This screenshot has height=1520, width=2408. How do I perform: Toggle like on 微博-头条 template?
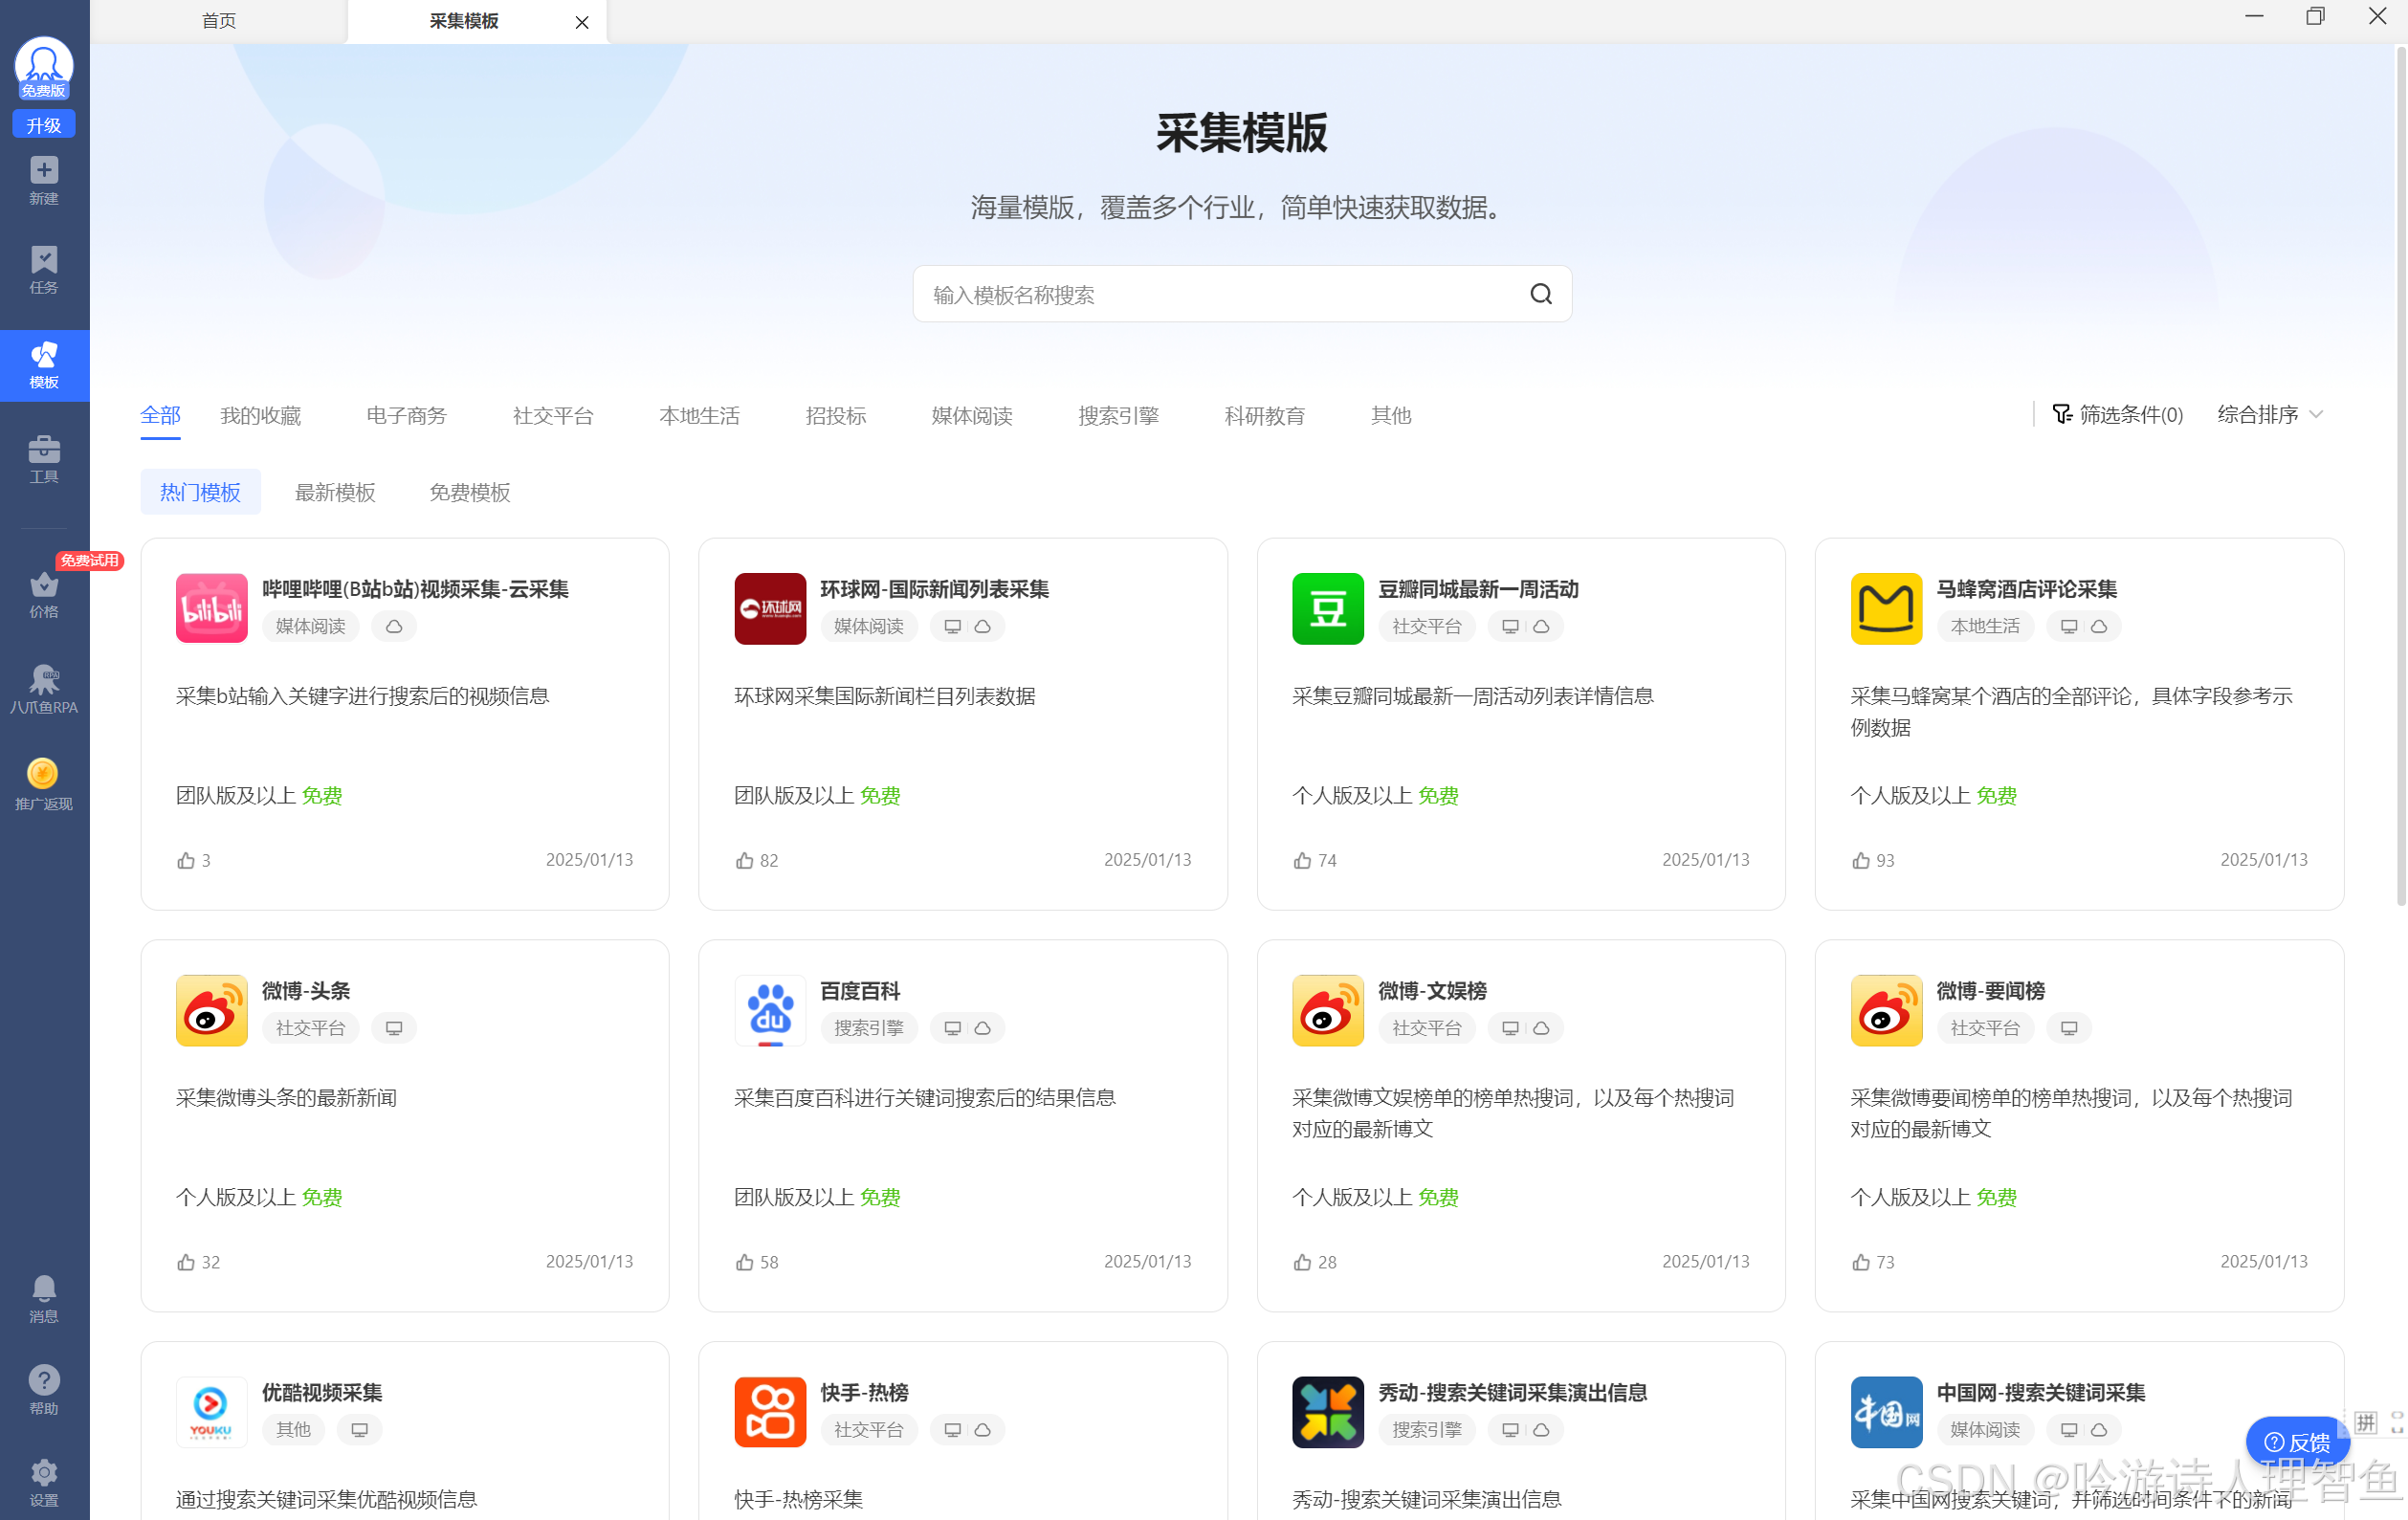coord(186,1263)
